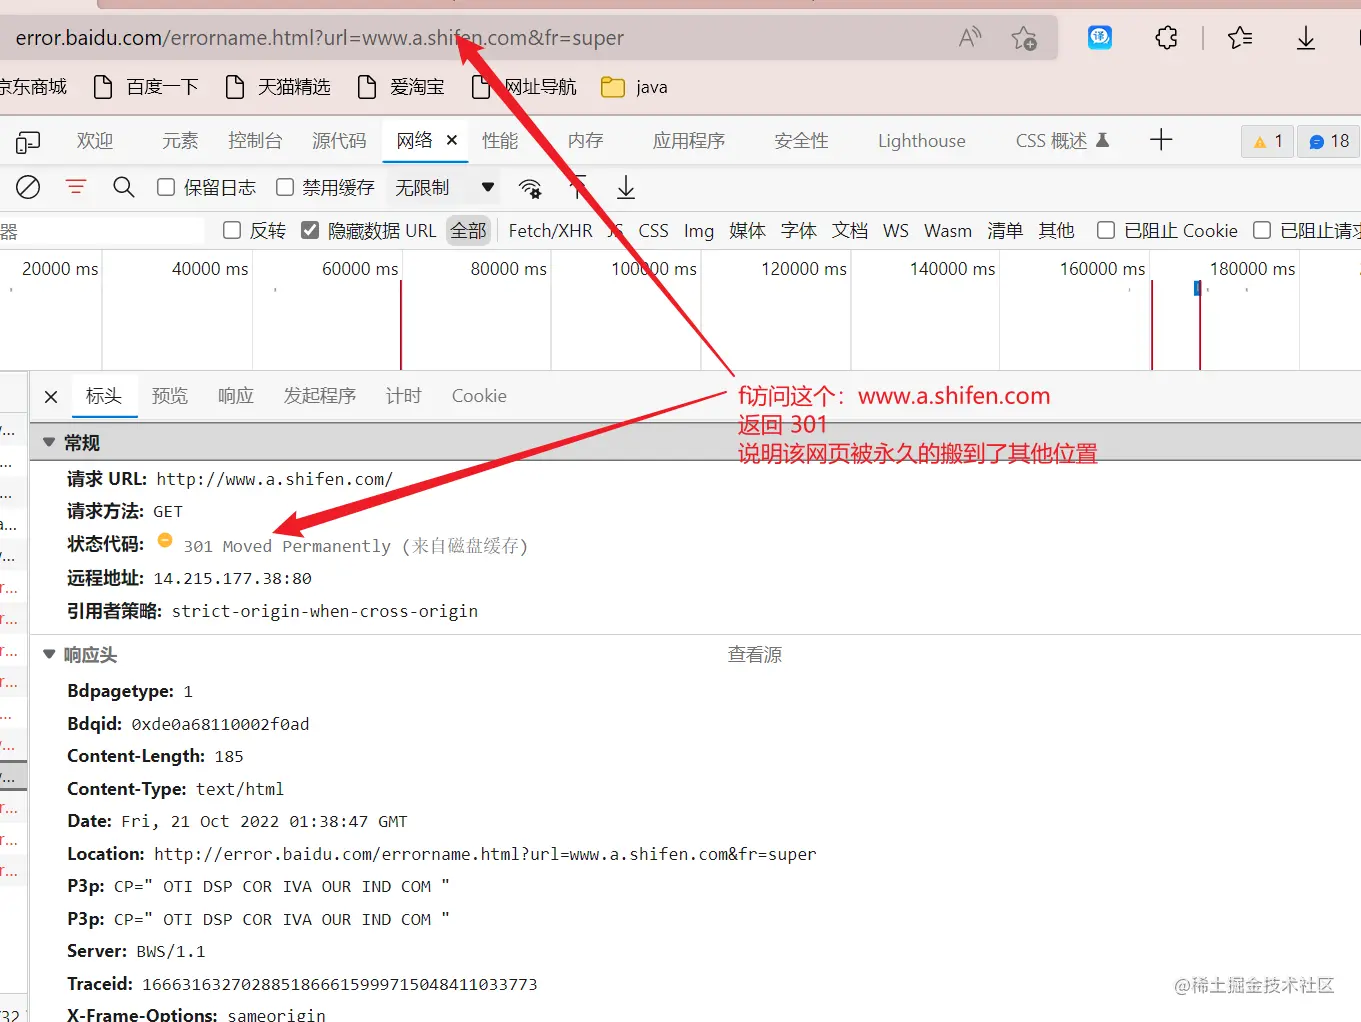This screenshot has width=1361, height=1022.
Task: Add a new DevTools tab with plus icon
Action: pos(1161,140)
